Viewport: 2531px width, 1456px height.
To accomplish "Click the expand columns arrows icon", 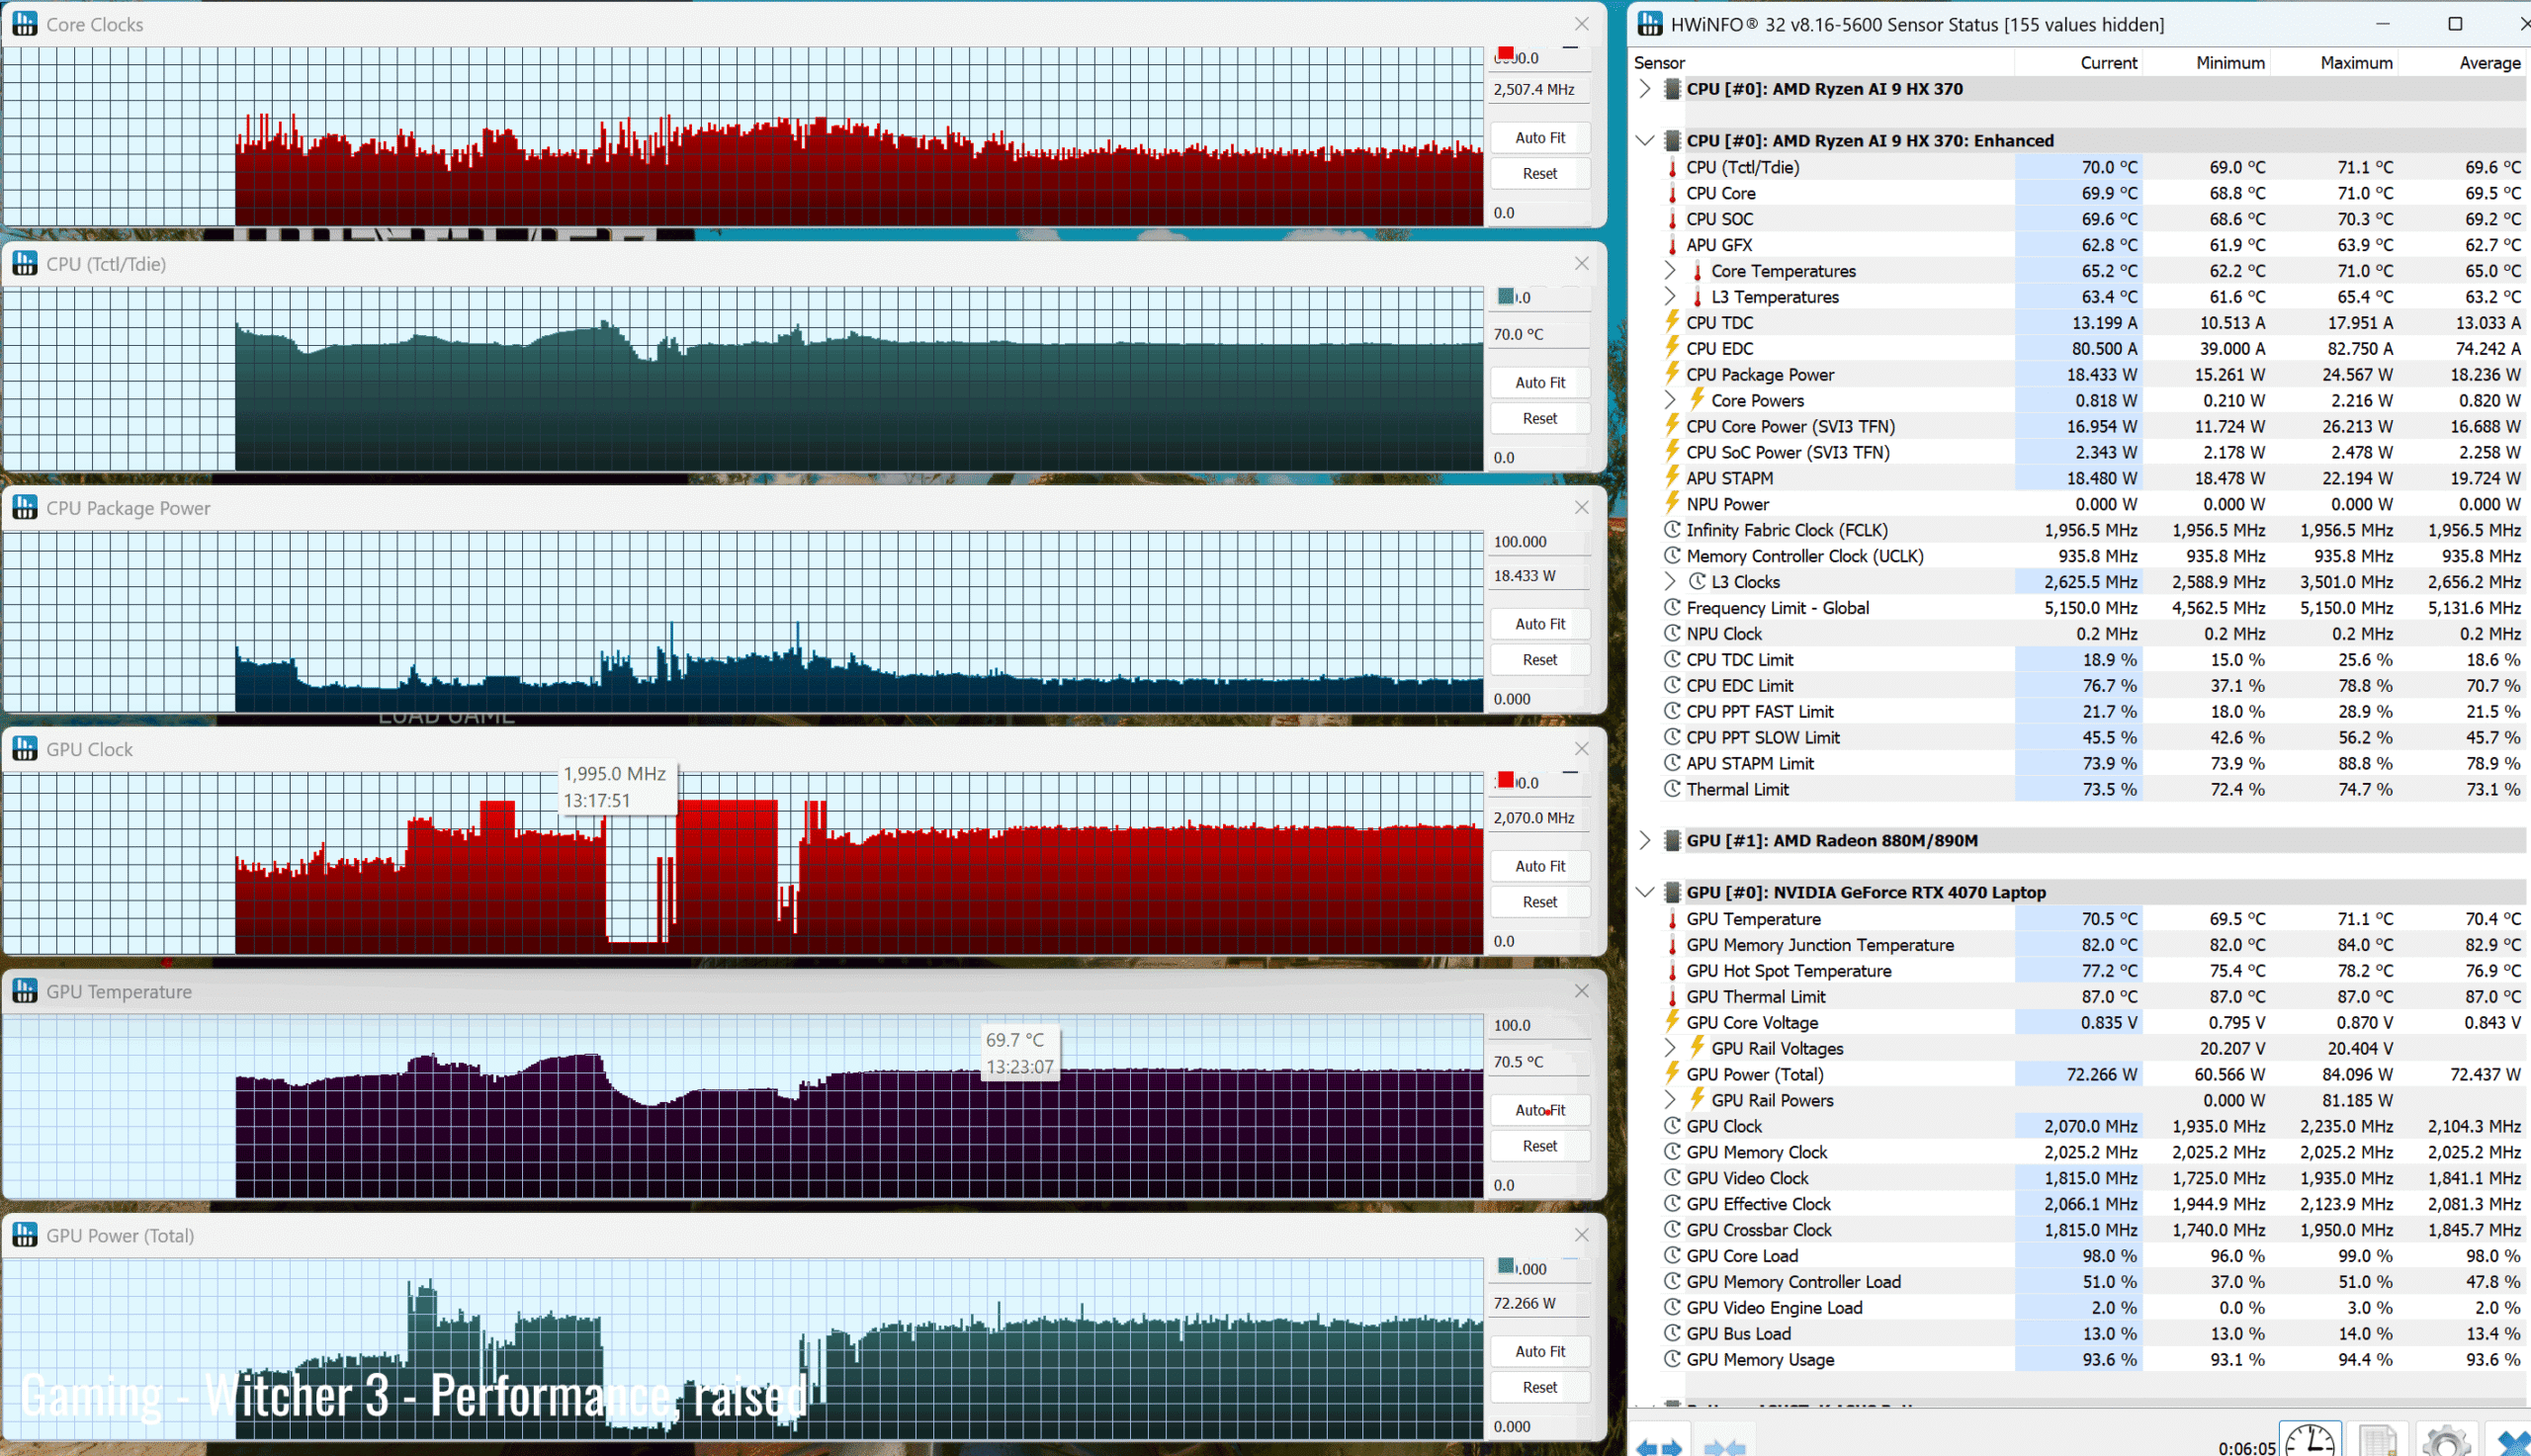I will tap(1660, 1447).
